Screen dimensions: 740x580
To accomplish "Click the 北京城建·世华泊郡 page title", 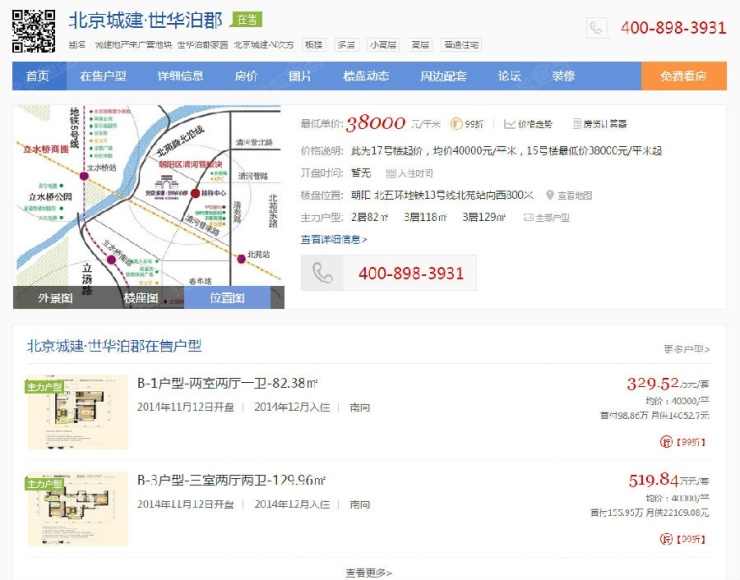I will [x=146, y=20].
